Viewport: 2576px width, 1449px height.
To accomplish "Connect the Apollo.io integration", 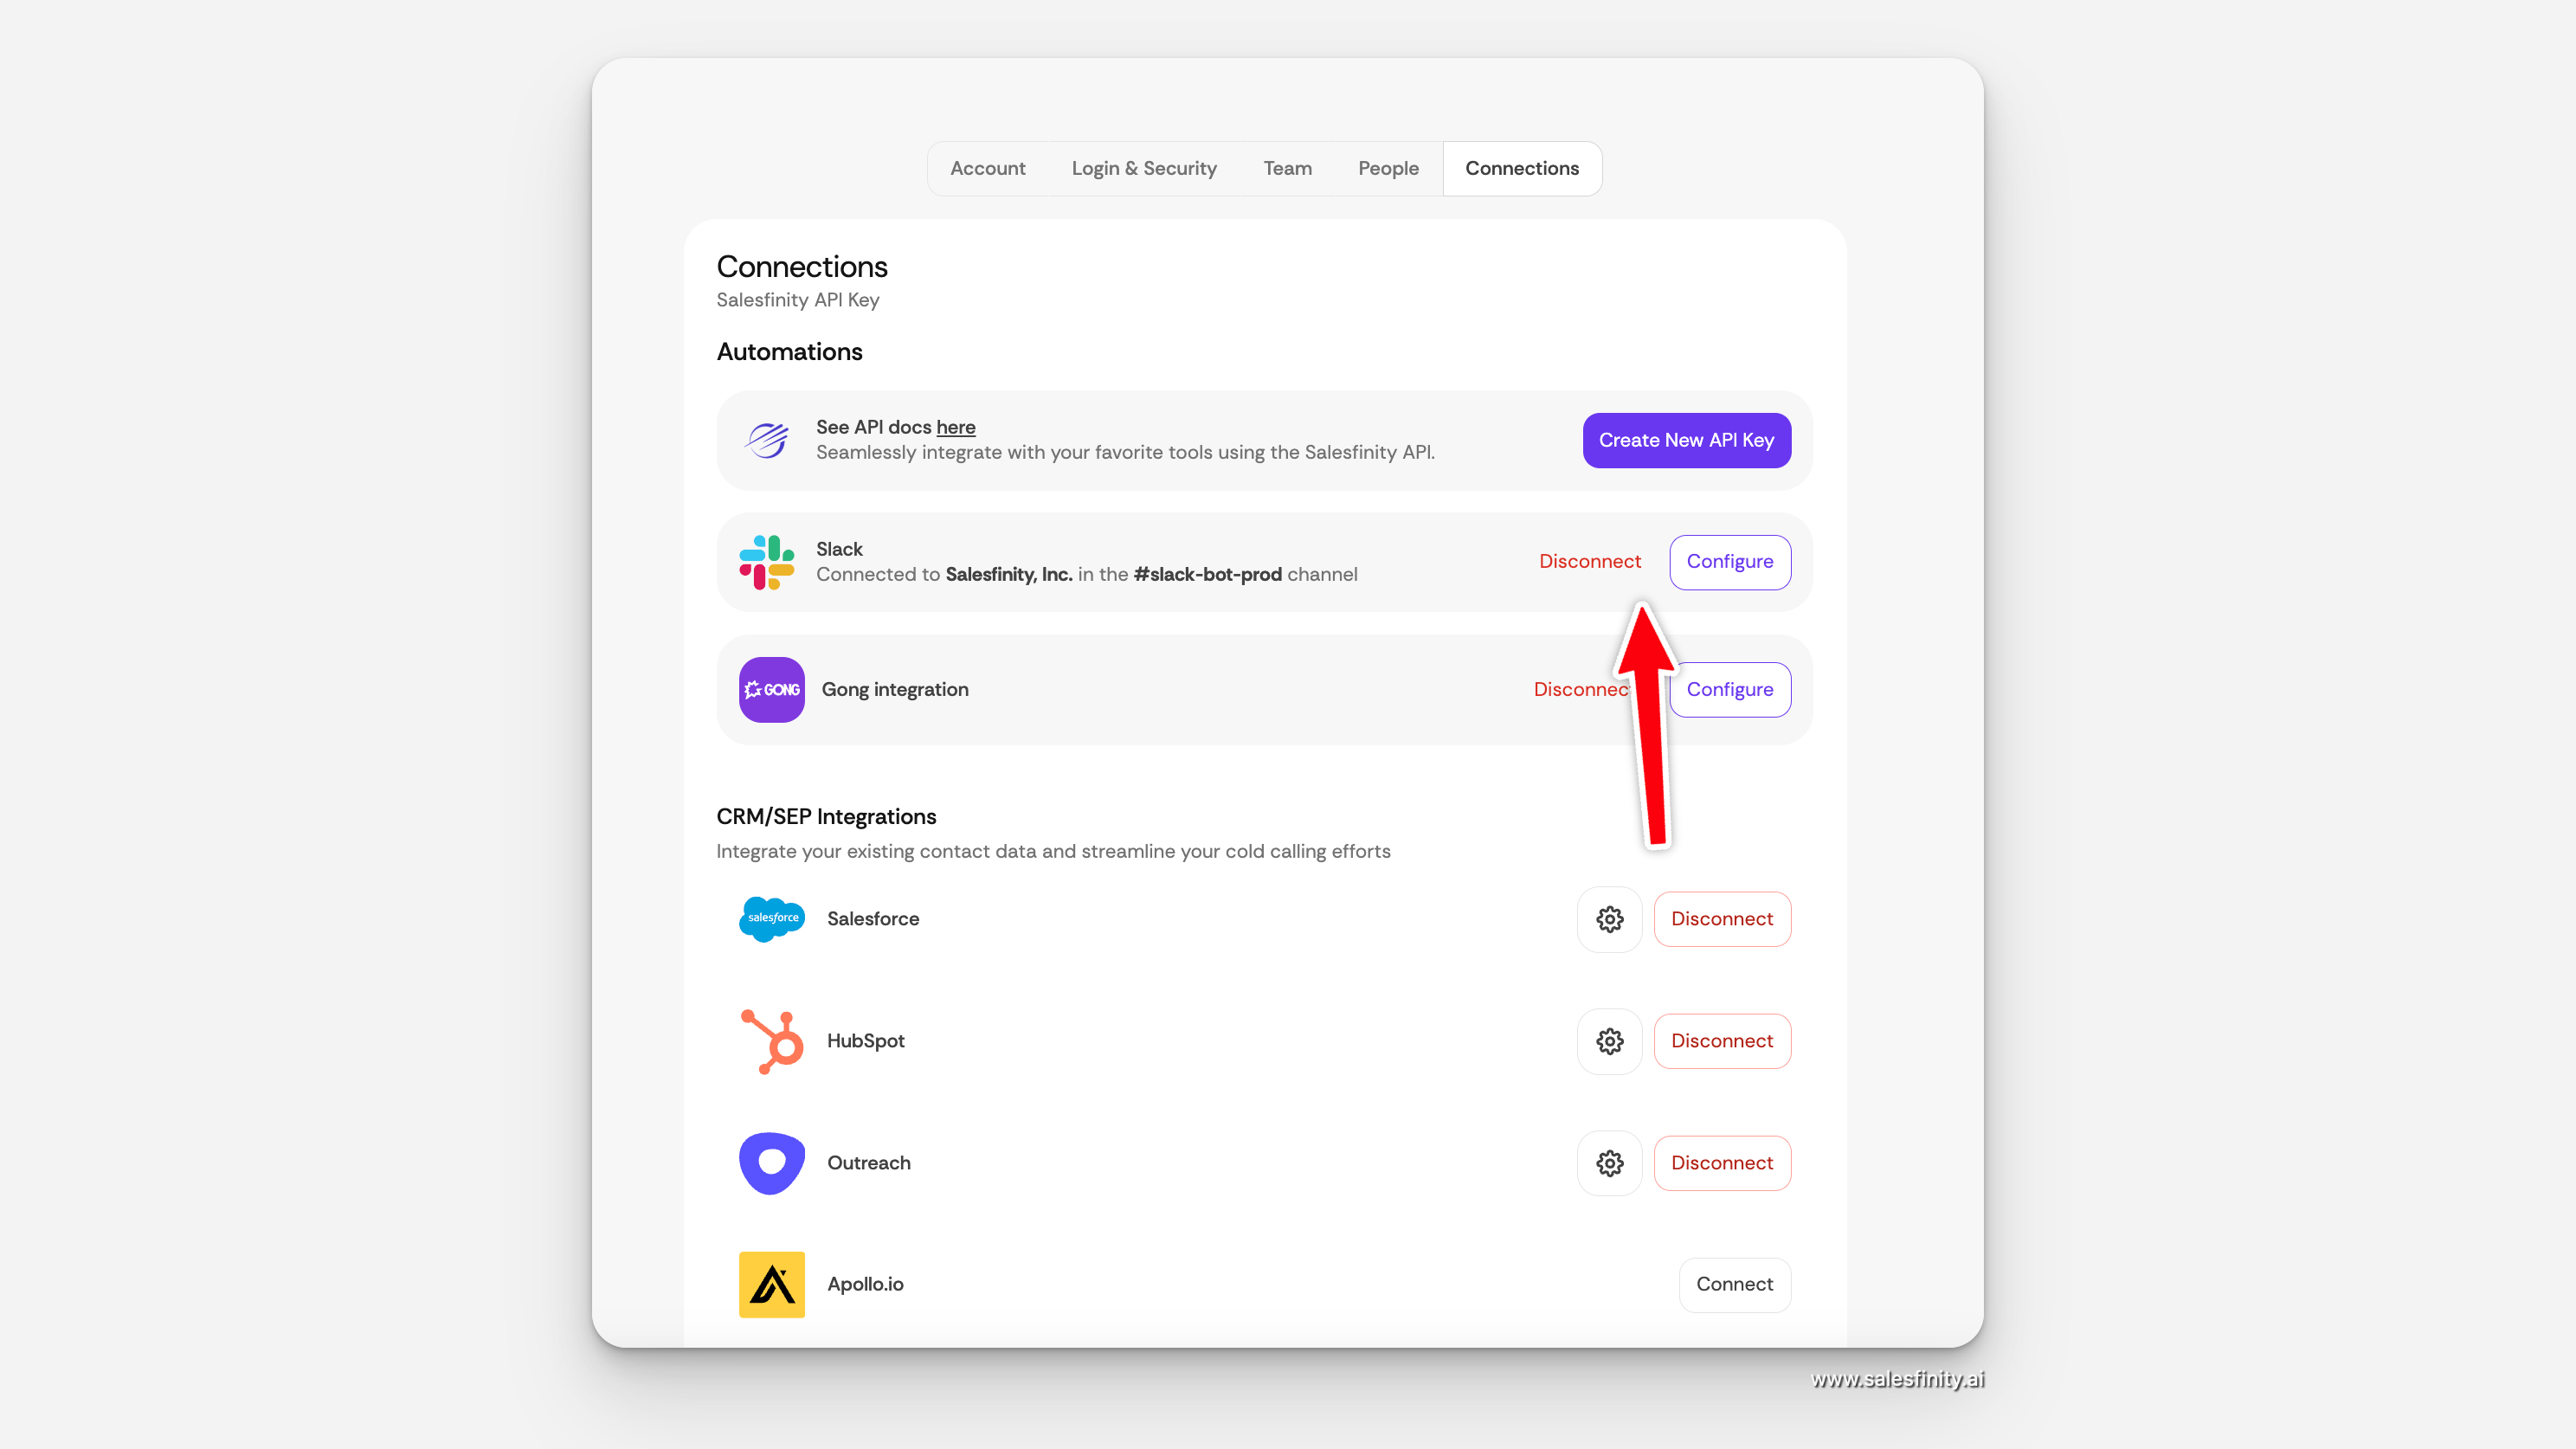I will point(1734,1284).
